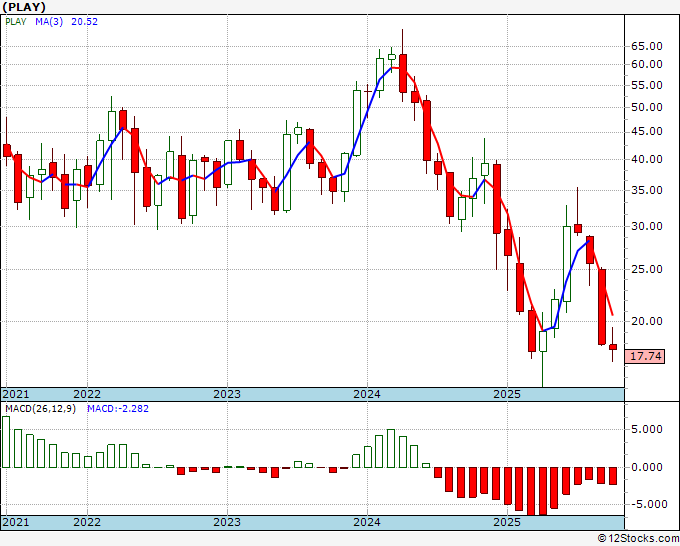Click the tallest green MACD bar at 2021
Image resolution: width=680 pixels, height=546 pixels.
[6, 442]
